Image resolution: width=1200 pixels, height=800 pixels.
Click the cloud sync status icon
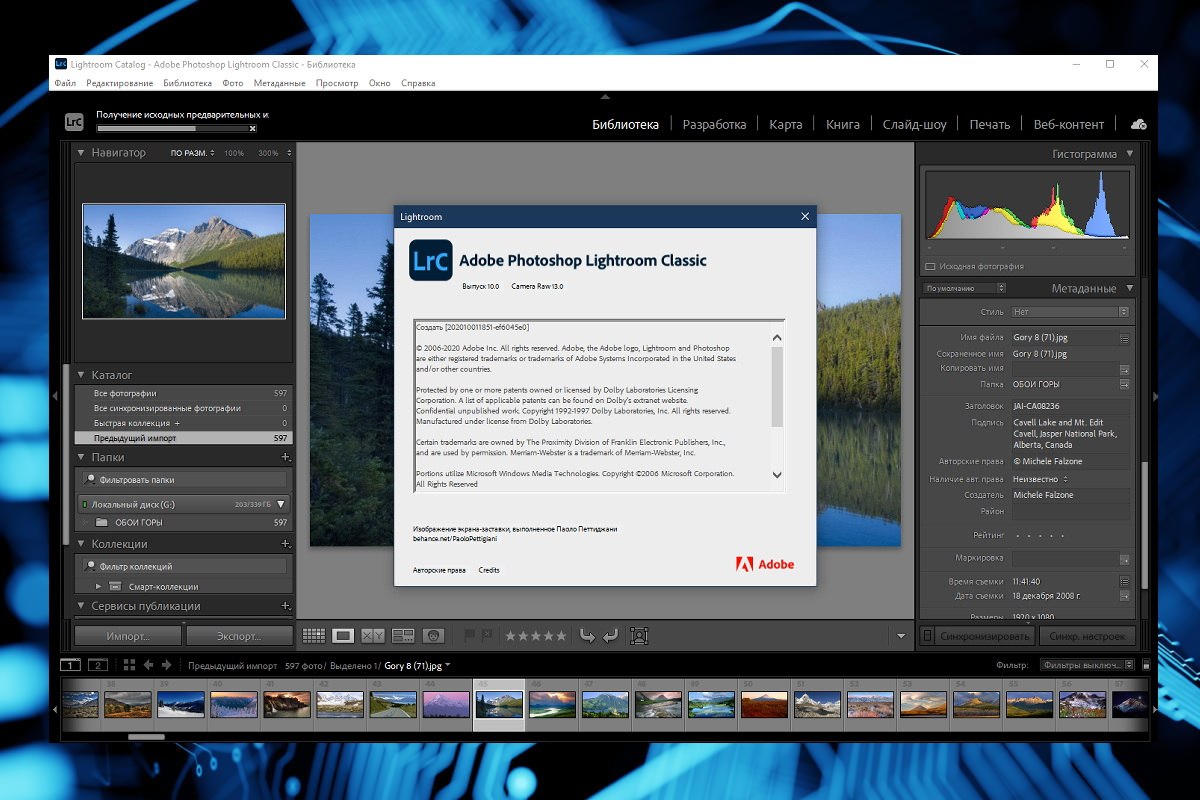click(1138, 124)
